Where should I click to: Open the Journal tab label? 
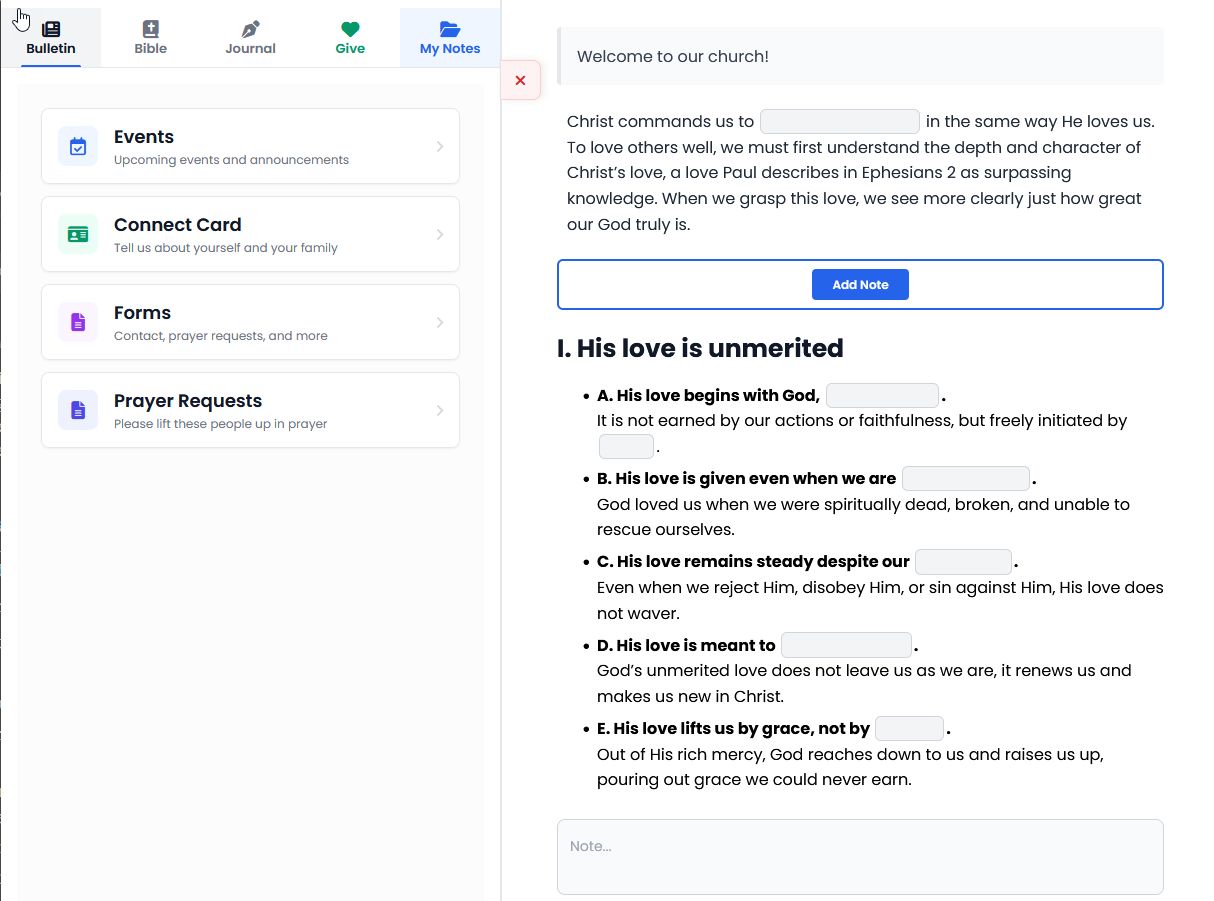[x=250, y=49]
